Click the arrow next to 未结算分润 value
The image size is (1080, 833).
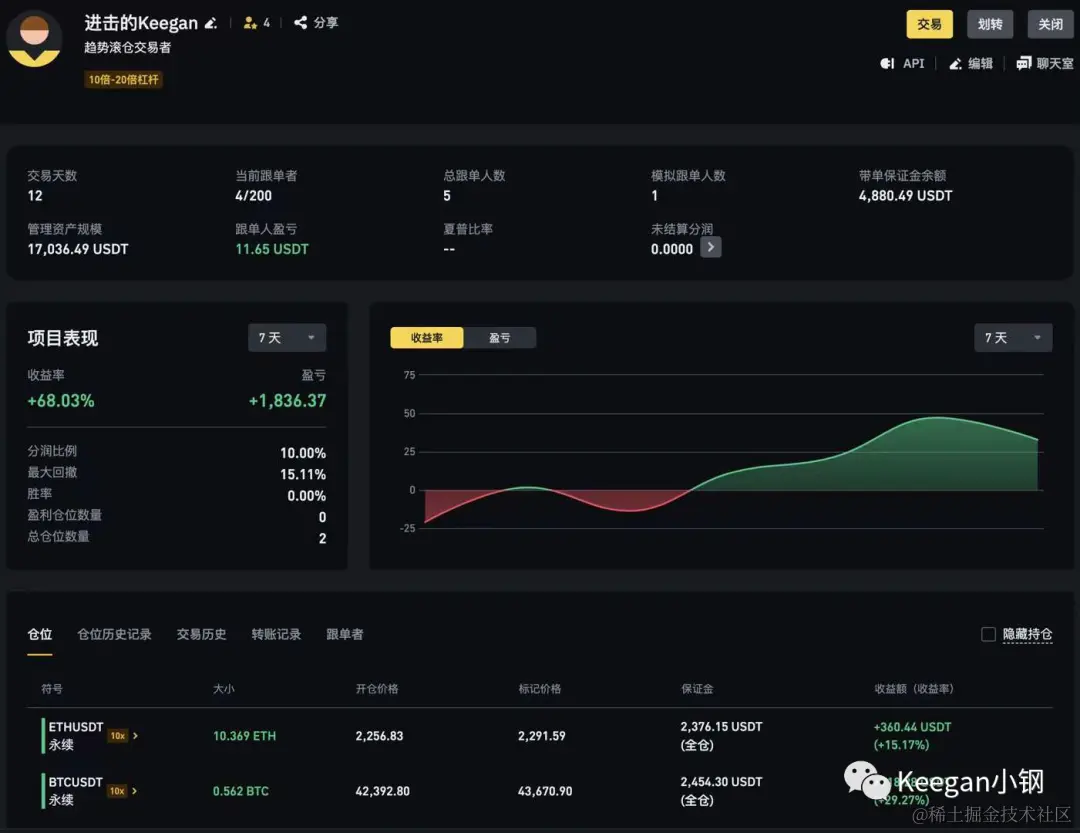point(711,247)
